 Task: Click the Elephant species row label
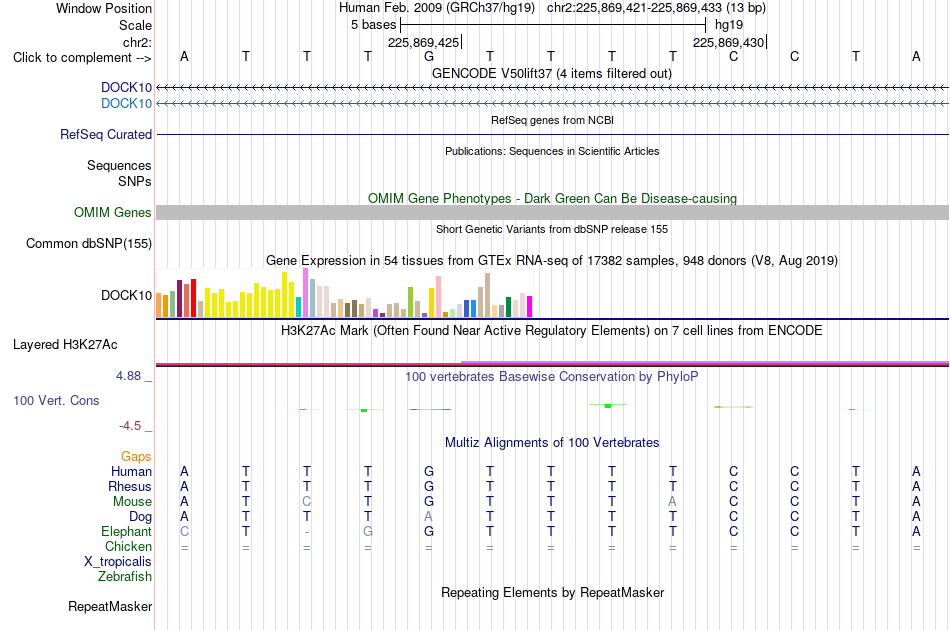[x=127, y=531]
